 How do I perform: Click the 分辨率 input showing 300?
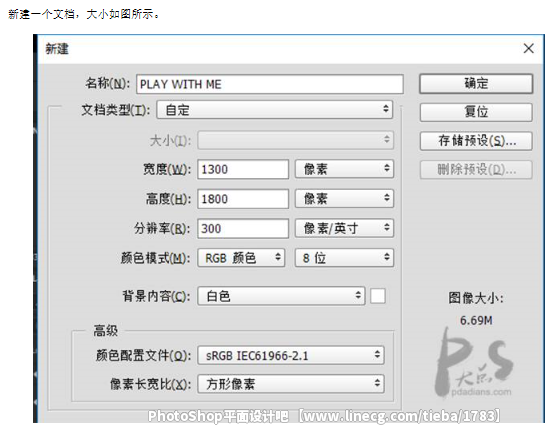click(x=243, y=228)
